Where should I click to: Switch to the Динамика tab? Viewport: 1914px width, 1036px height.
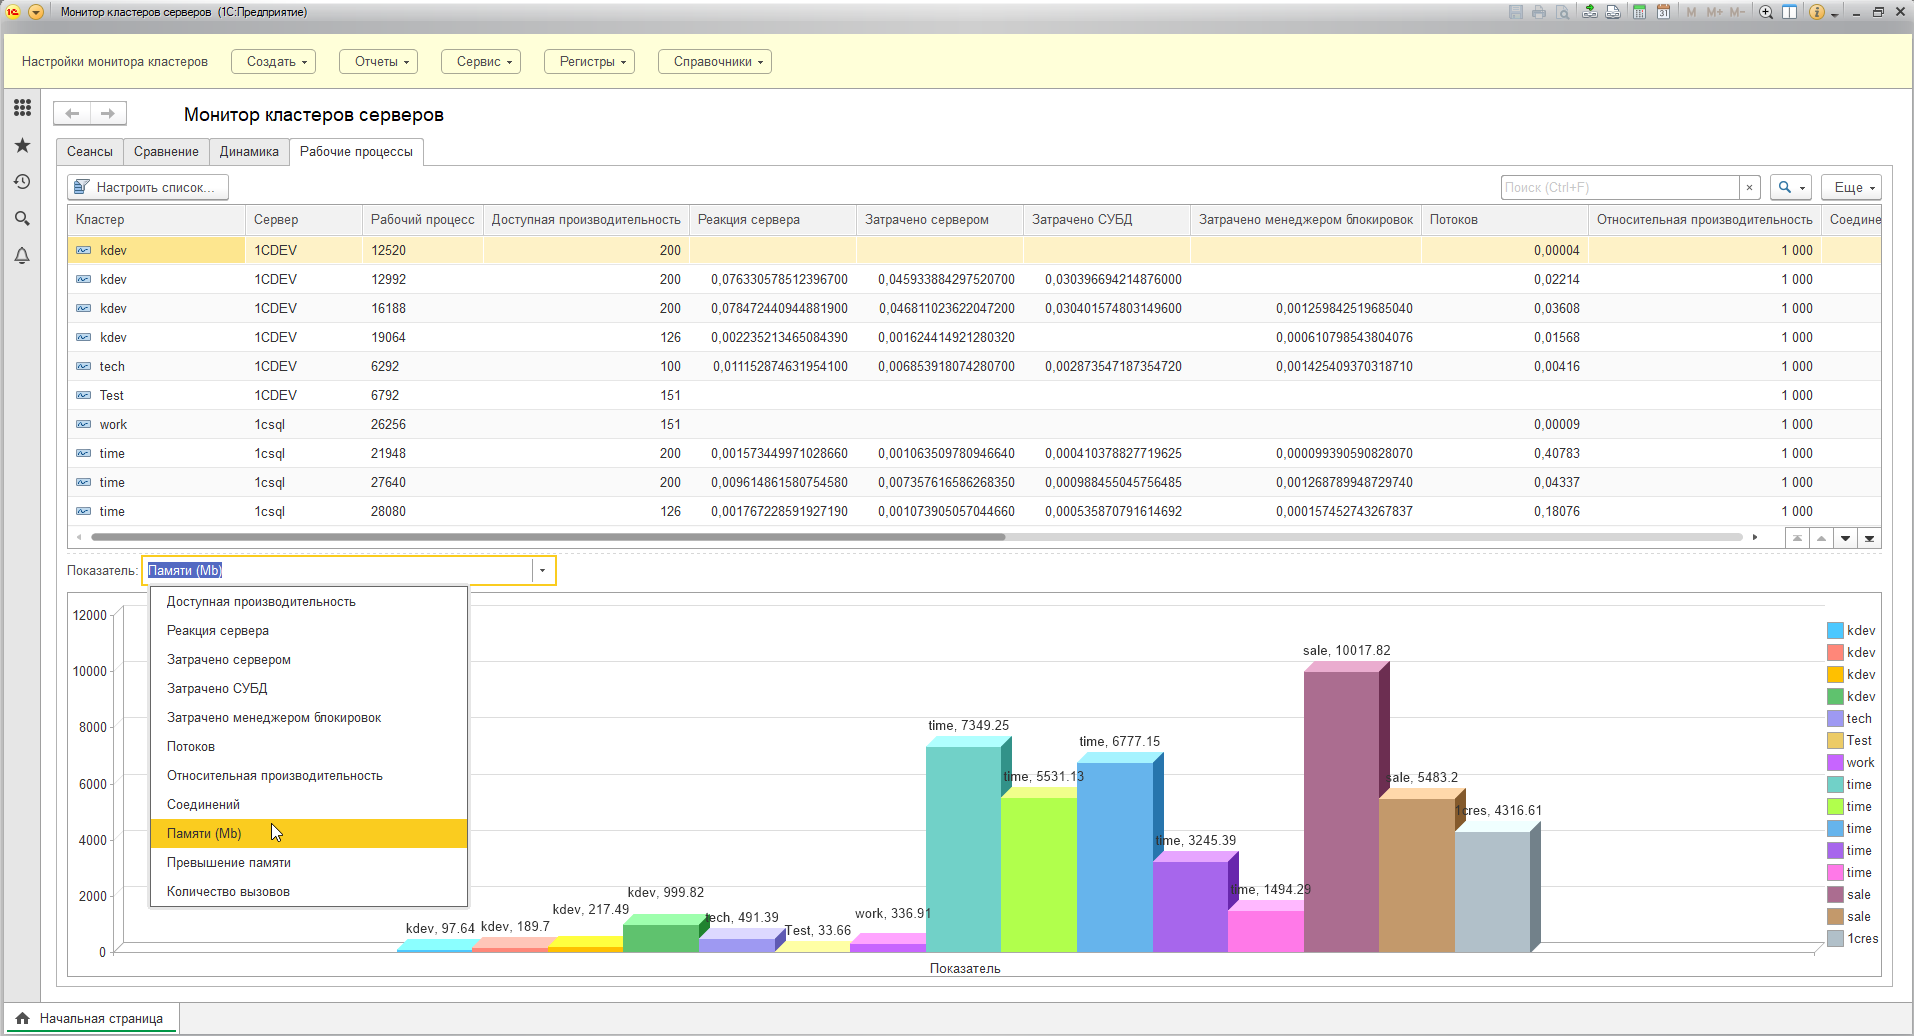click(x=249, y=152)
